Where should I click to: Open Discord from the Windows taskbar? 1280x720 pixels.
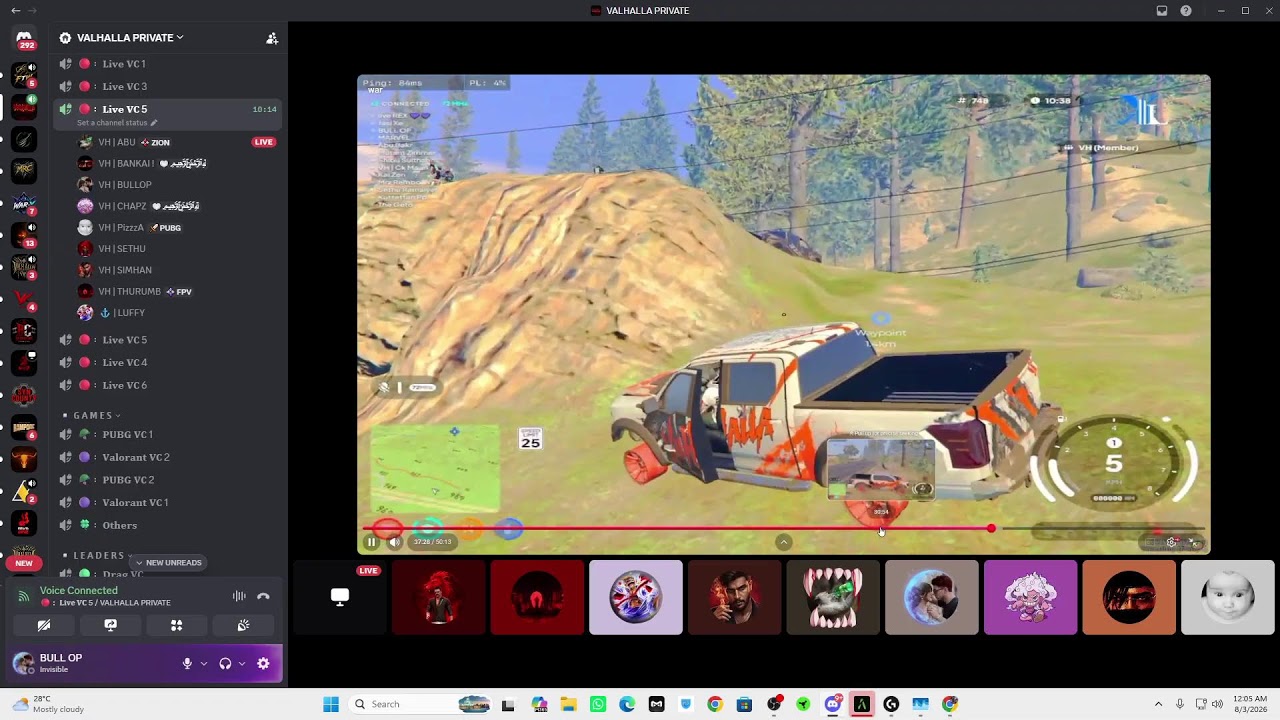click(x=832, y=704)
